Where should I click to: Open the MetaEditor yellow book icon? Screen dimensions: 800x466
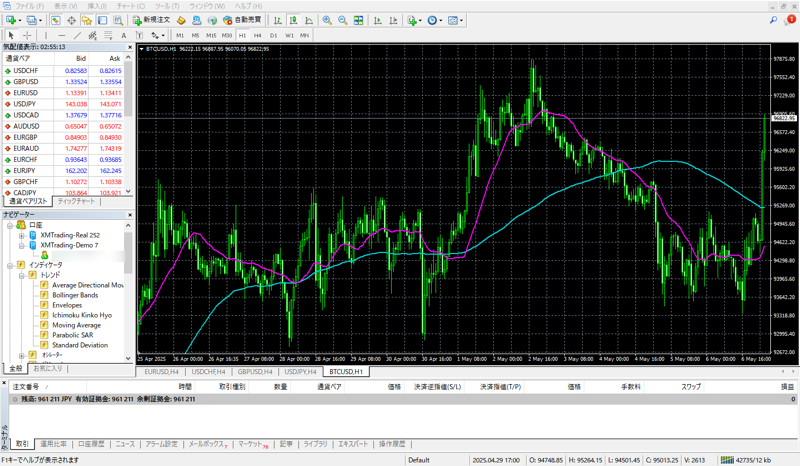tap(181, 20)
